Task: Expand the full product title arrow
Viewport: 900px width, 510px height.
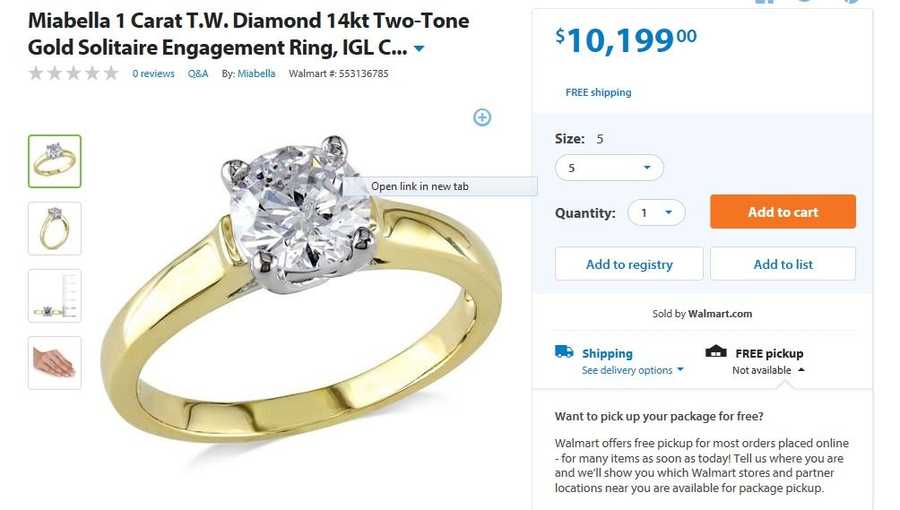Action: tap(419, 49)
